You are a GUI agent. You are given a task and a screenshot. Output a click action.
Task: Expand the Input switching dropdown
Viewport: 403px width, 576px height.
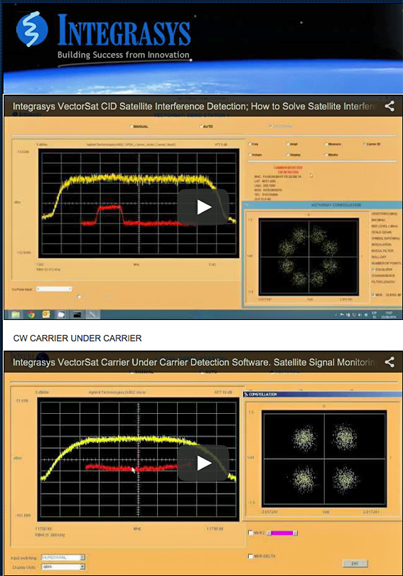[63, 558]
